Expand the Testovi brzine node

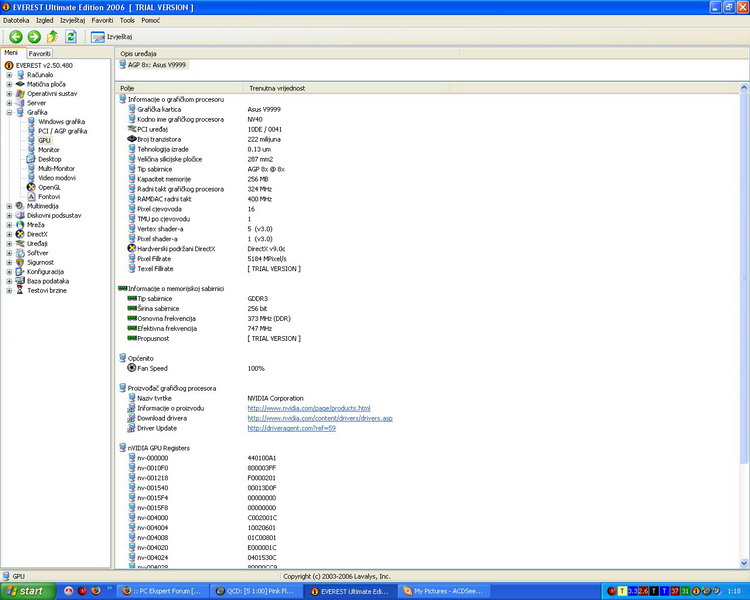9,290
